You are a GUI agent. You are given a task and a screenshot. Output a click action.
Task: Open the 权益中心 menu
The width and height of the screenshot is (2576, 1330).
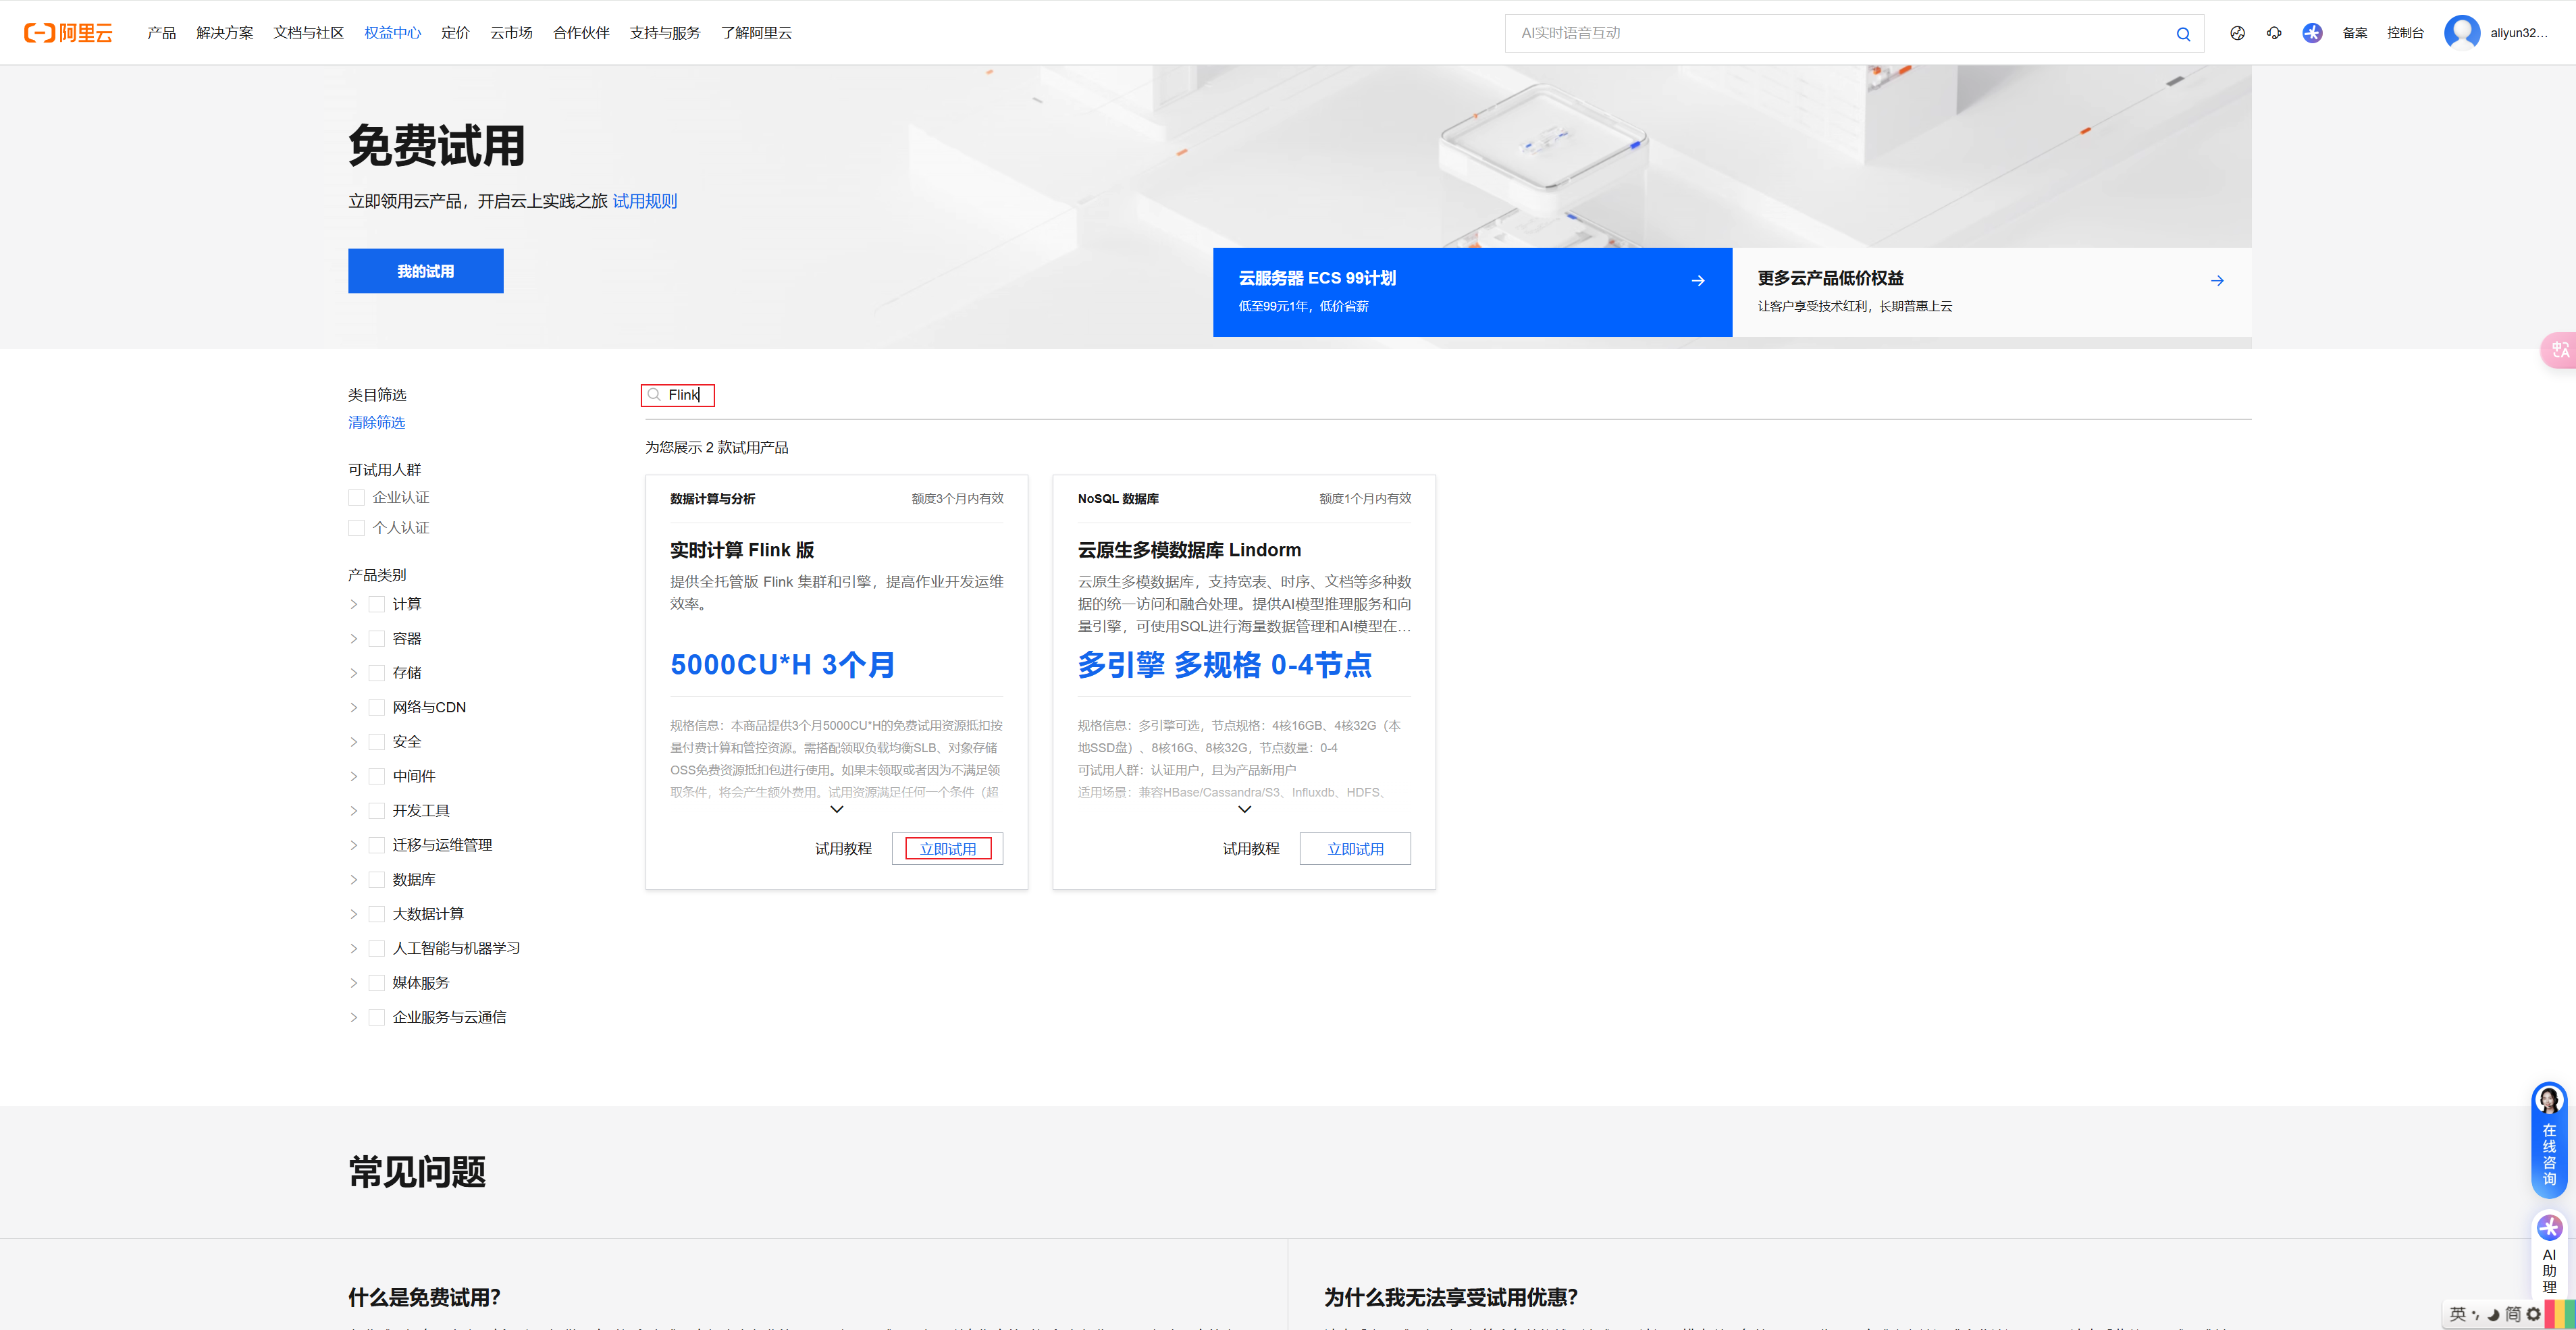coord(392,33)
